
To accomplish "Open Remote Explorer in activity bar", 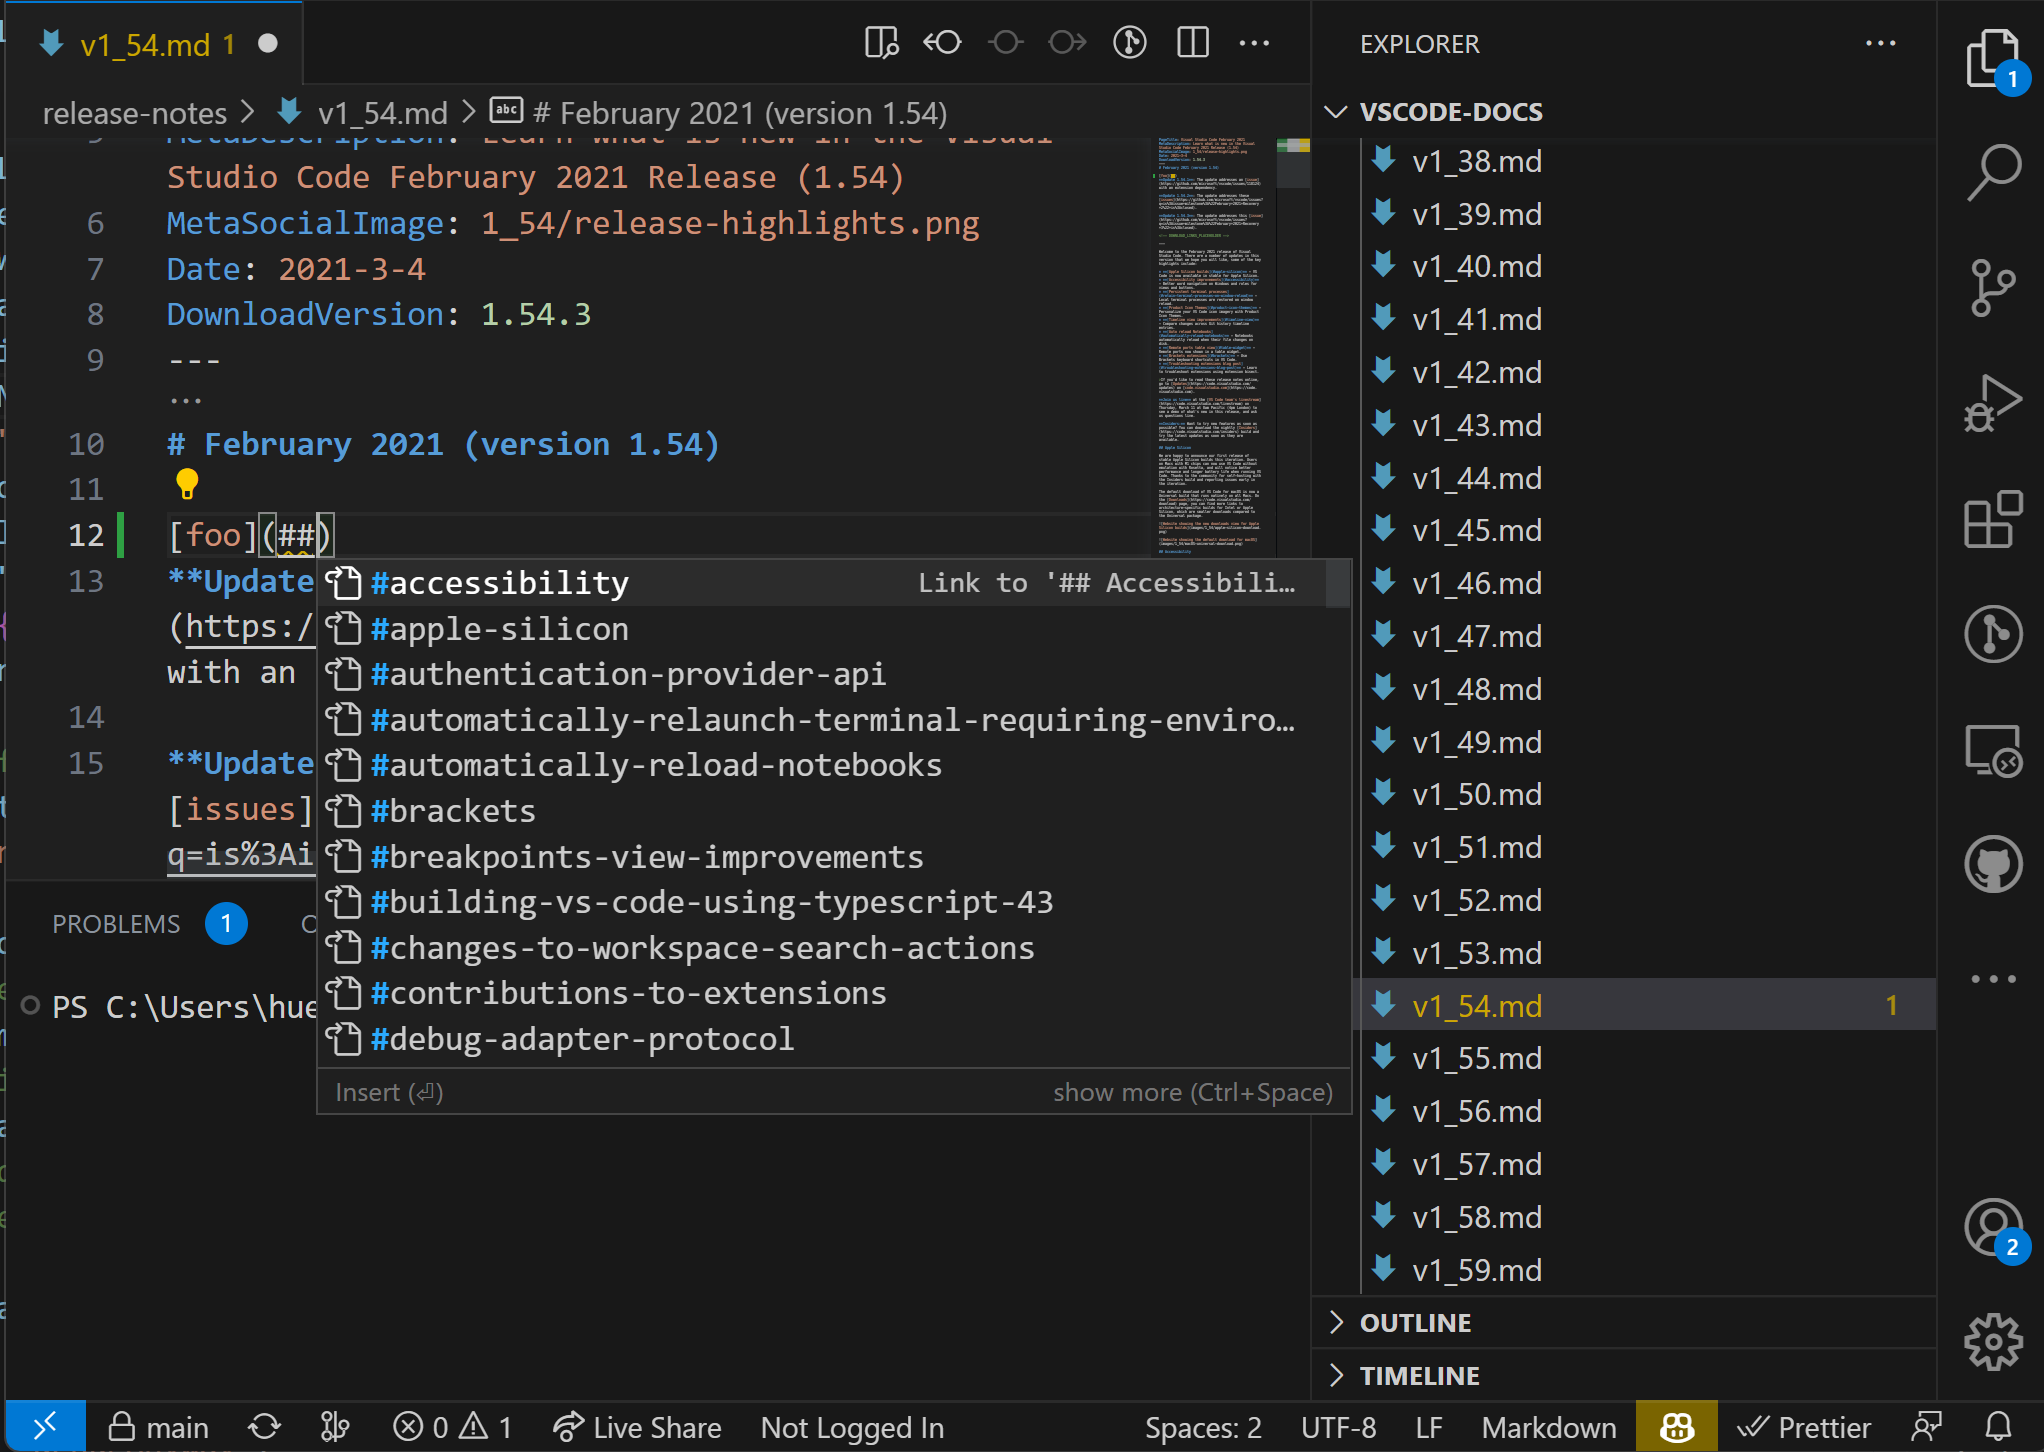I will (1993, 750).
